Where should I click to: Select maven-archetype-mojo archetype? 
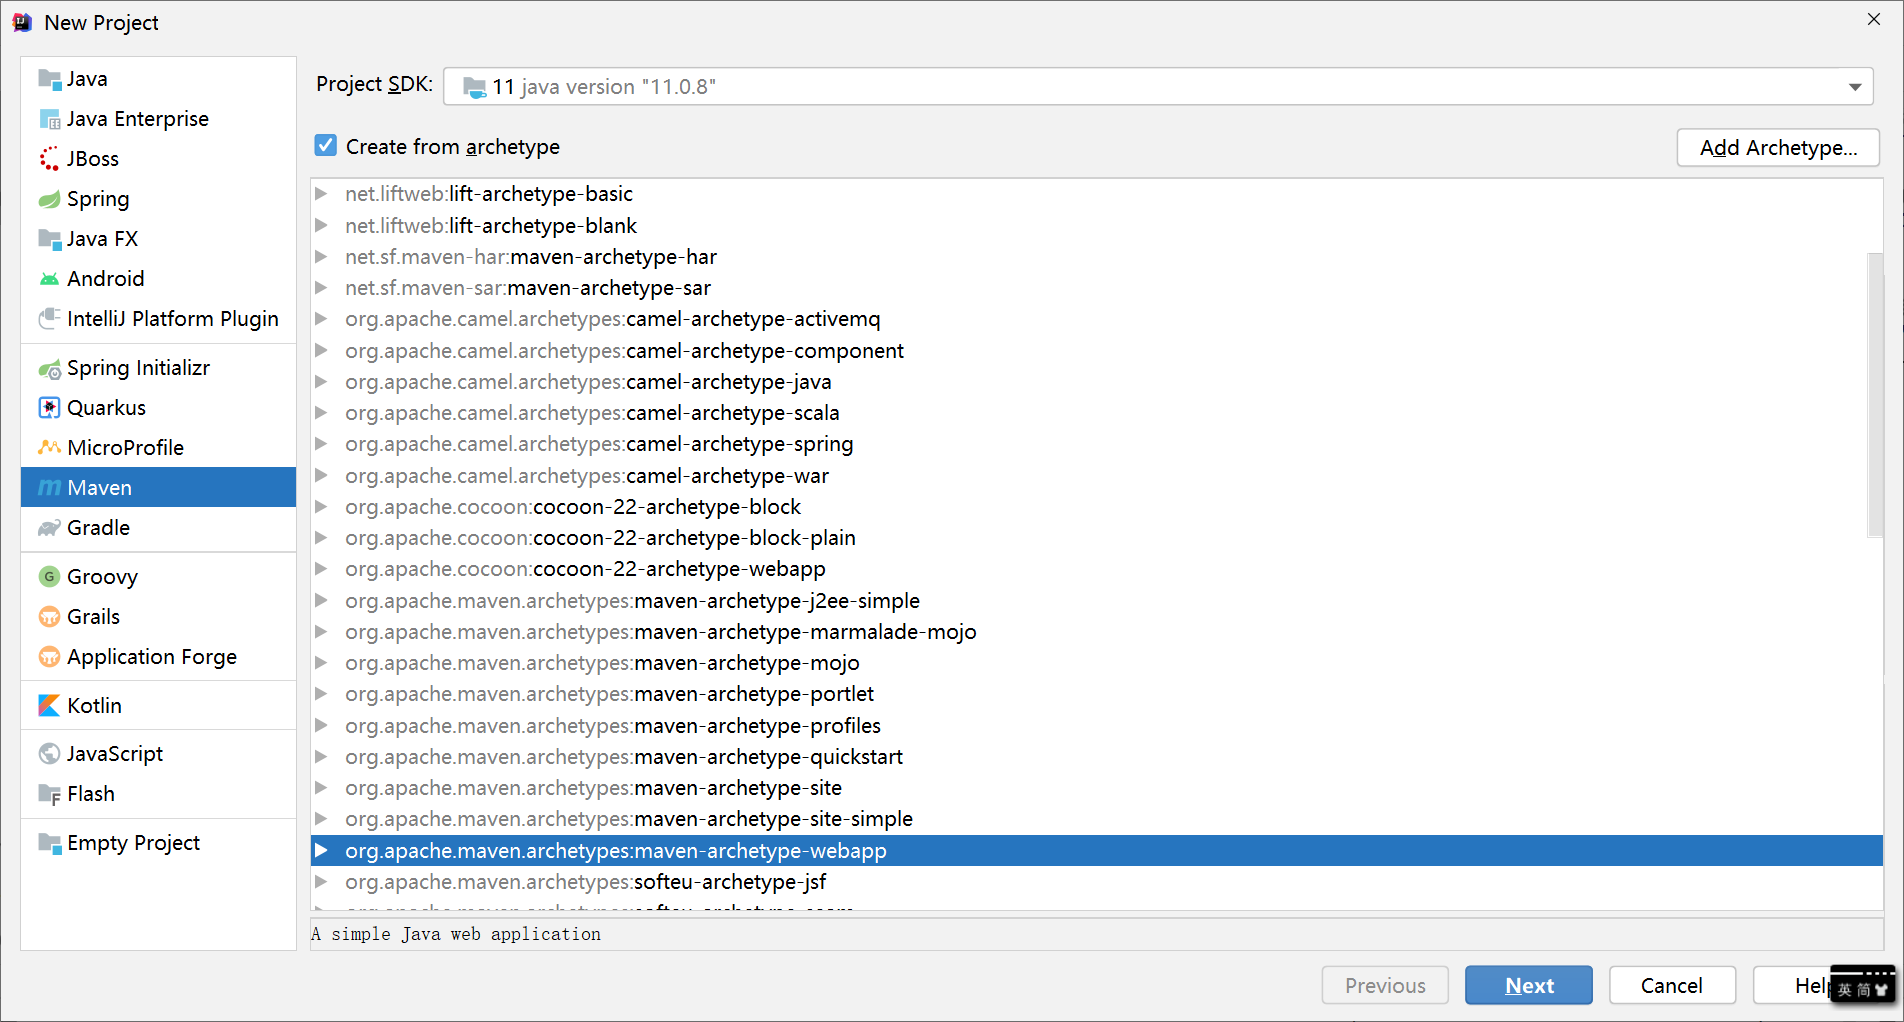point(1096,663)
